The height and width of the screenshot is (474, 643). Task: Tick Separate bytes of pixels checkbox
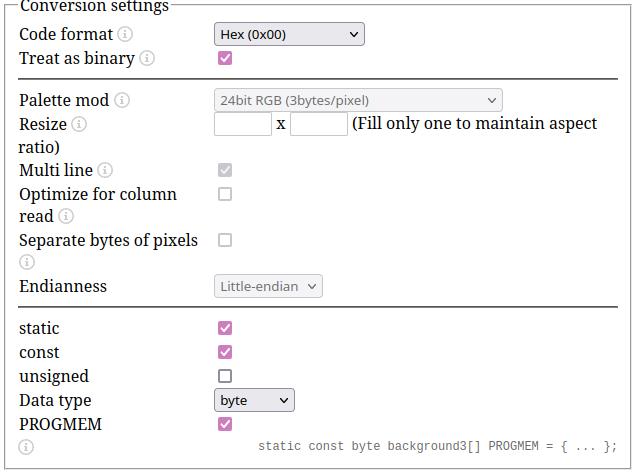pyautogui.click(x=225, y=240)
